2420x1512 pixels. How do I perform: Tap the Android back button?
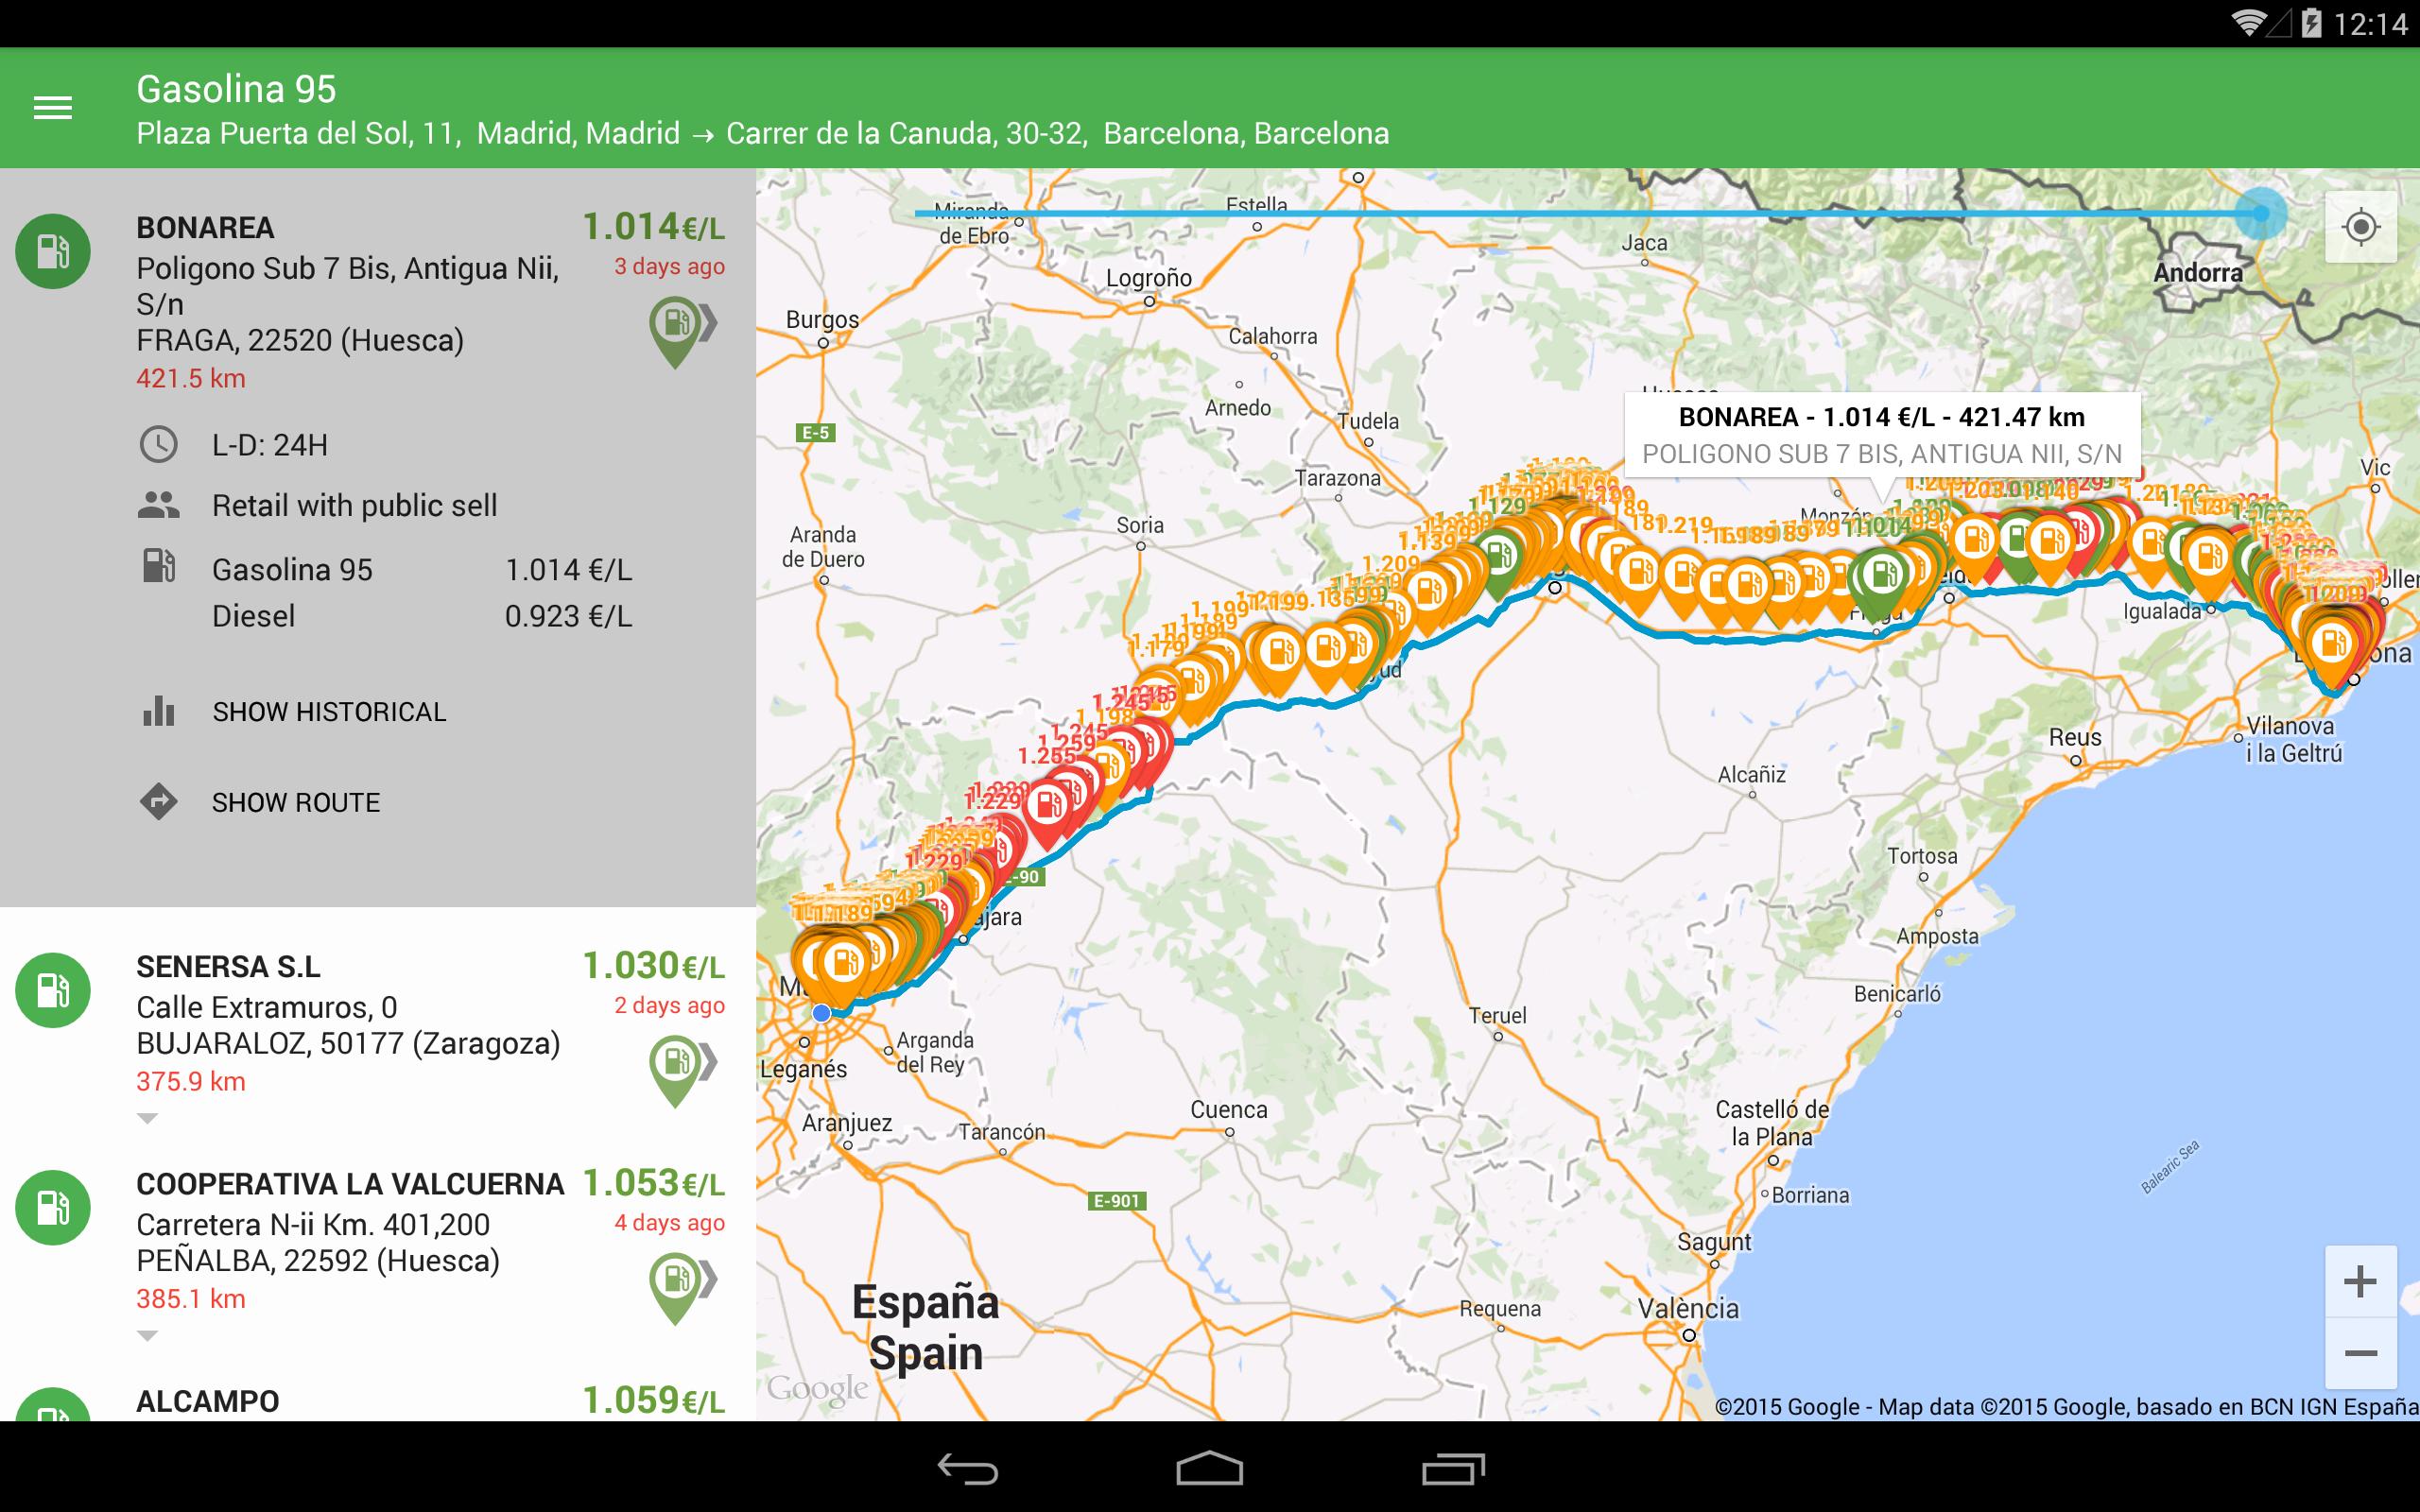pyautogui.click(x=968, y=1469)
